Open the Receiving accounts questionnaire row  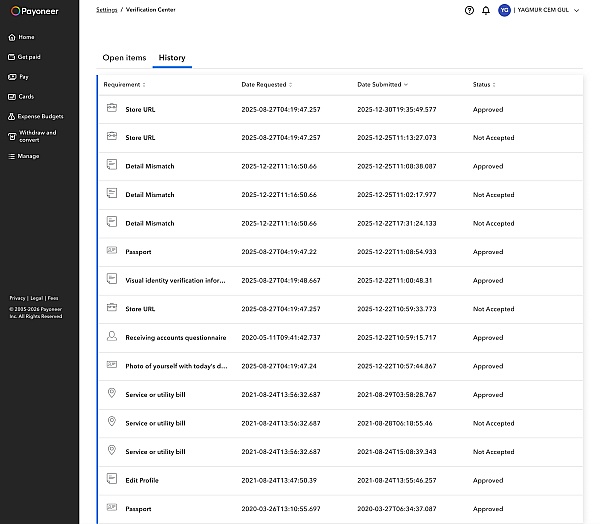175,338
